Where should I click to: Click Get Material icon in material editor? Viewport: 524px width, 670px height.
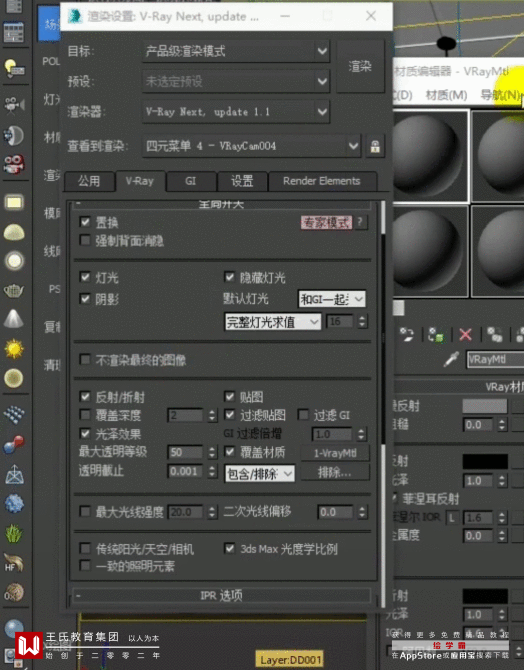tap(406, 335)
